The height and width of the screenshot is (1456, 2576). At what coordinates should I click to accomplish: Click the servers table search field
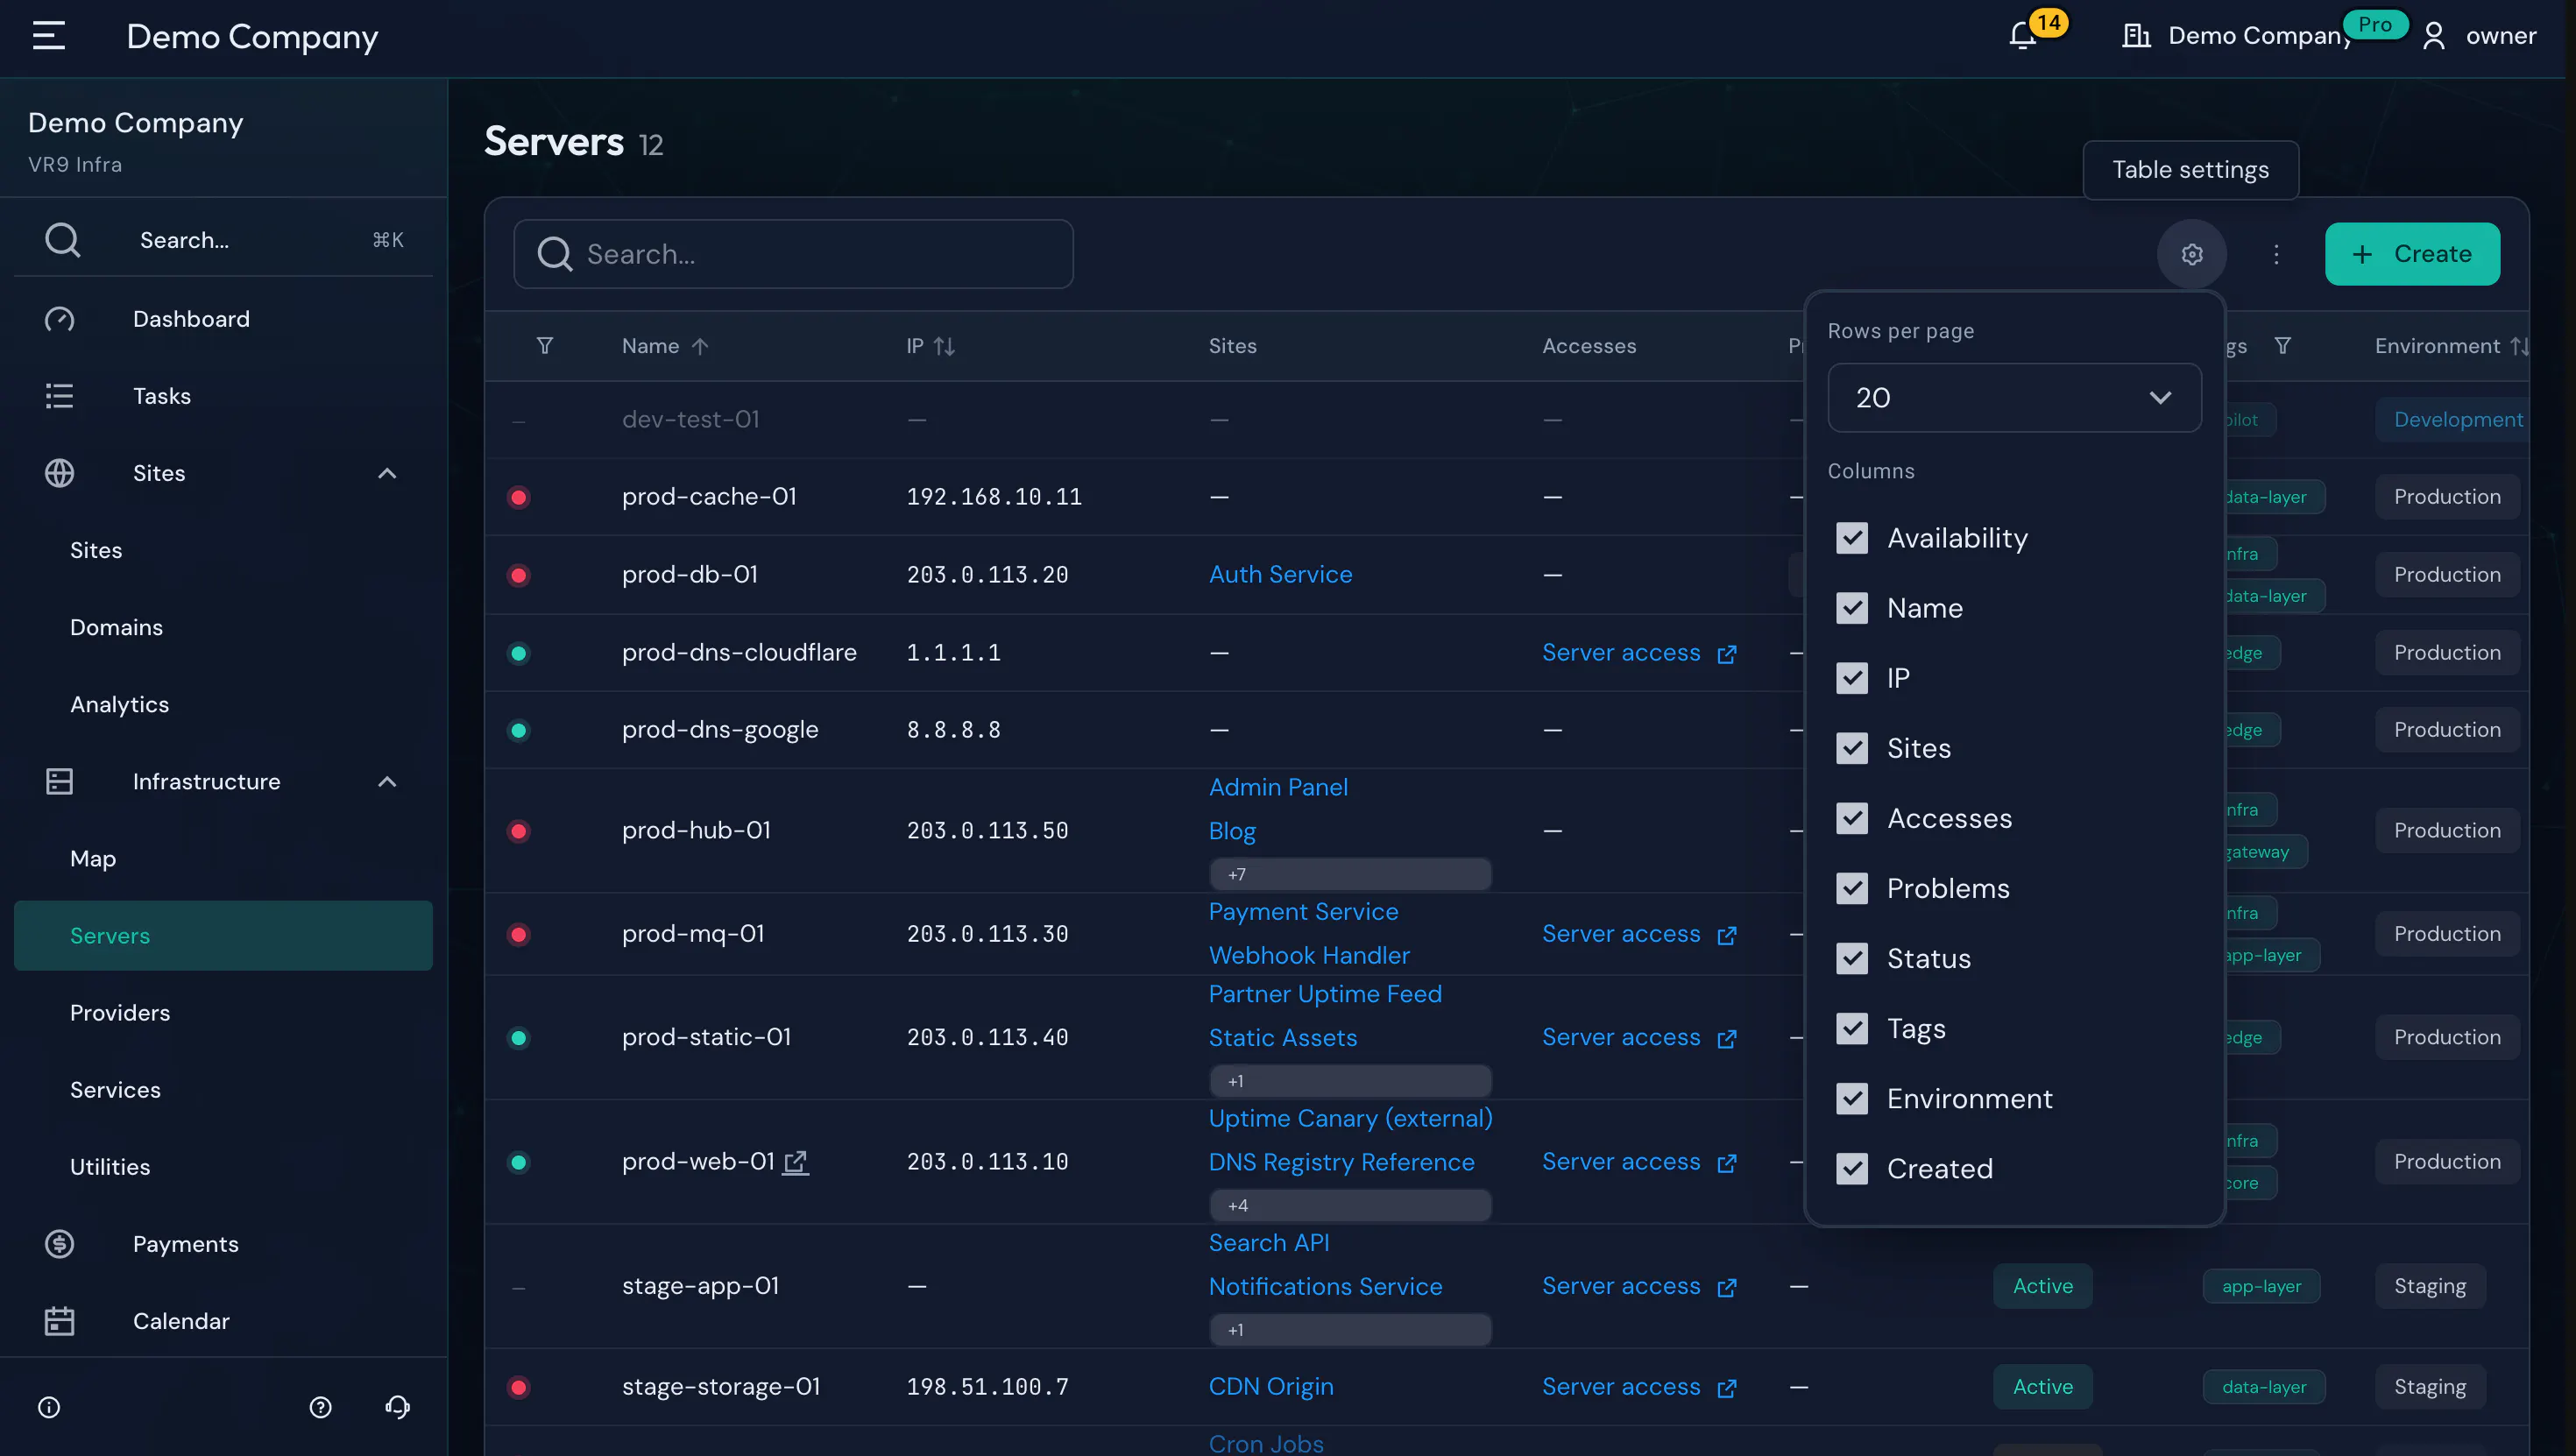point(793,254)
